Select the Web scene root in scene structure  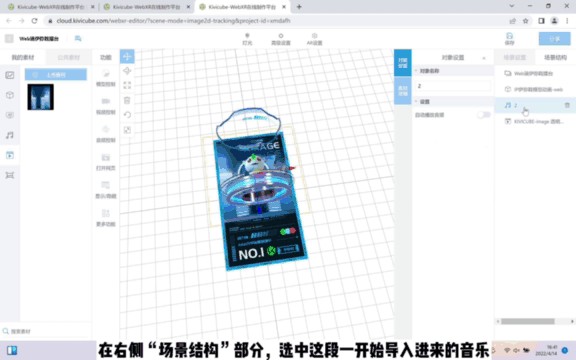tap(534, 73)
